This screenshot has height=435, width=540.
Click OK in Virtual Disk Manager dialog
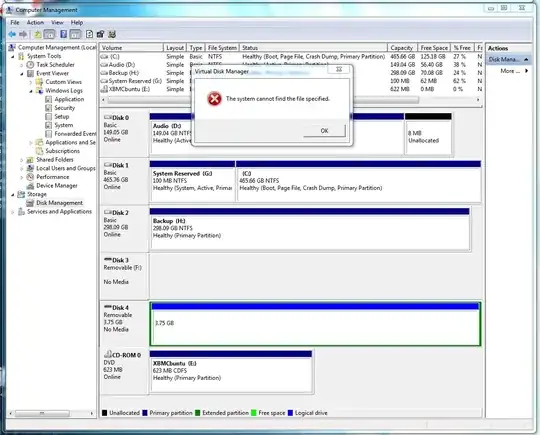coord(324,131)
